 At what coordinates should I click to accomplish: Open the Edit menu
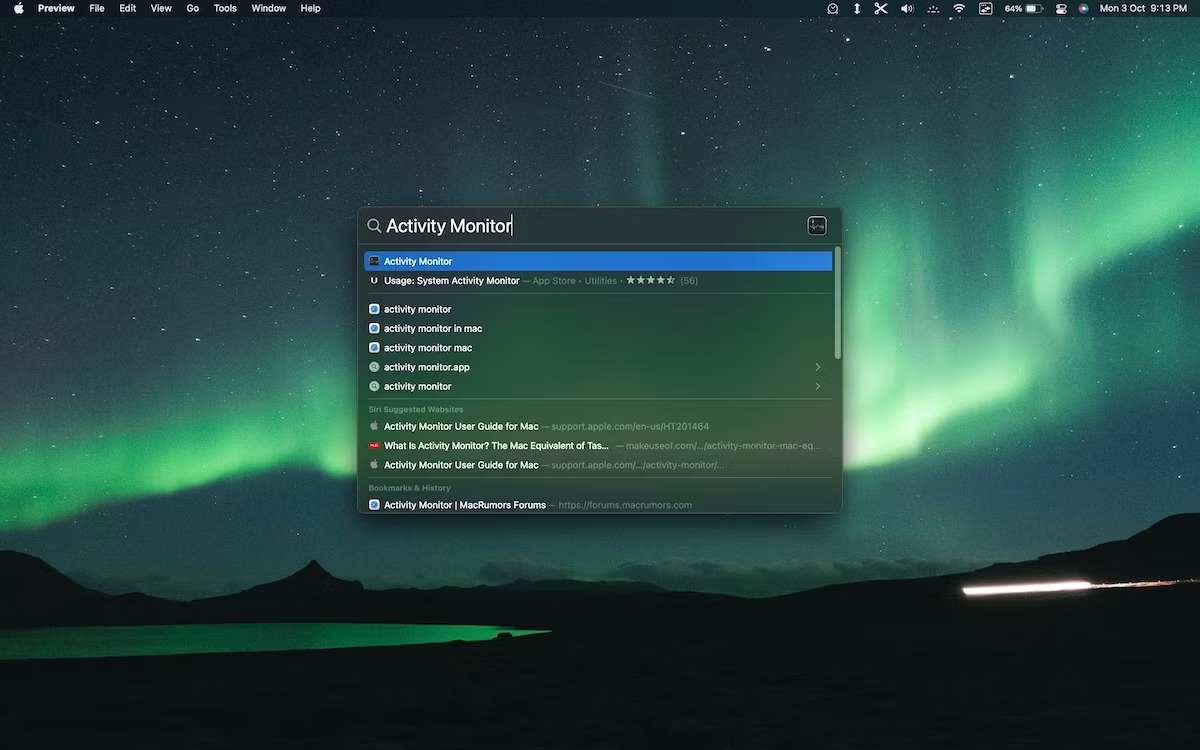128,8
